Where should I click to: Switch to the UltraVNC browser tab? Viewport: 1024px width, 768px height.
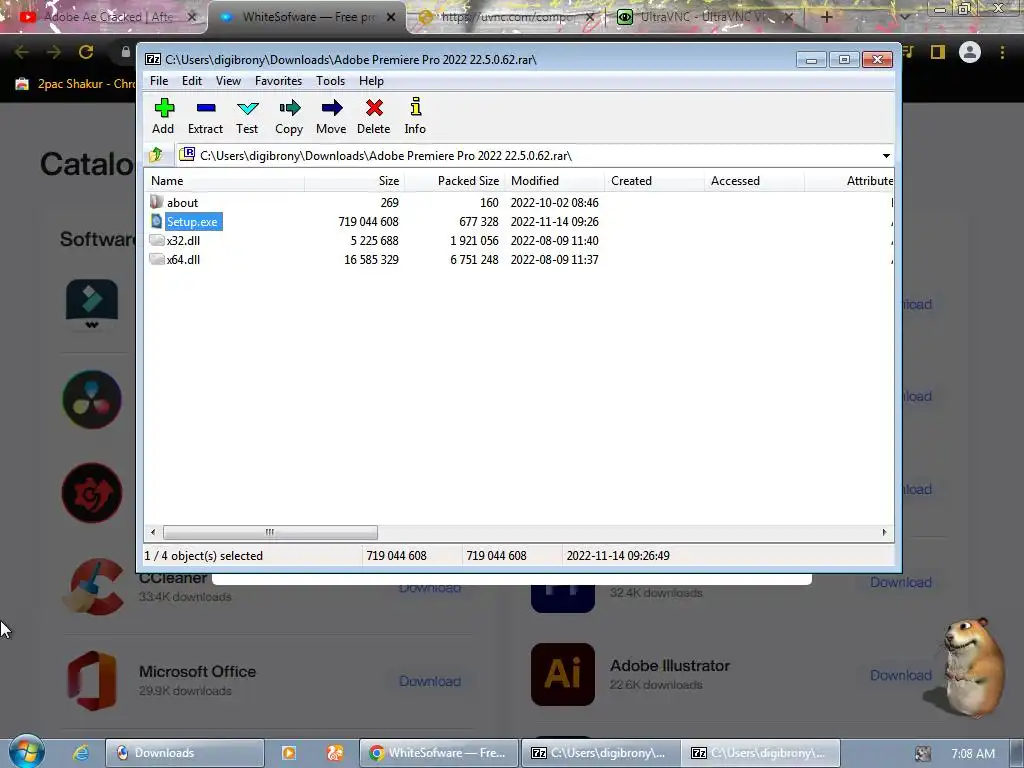(704, 17)
